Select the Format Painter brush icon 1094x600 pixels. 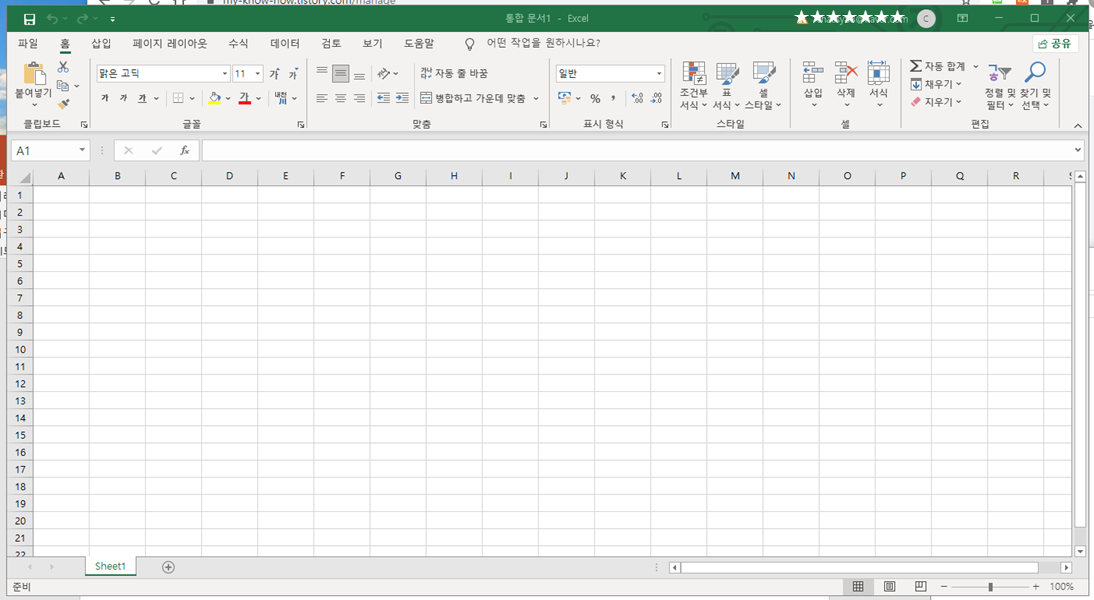[x=63, y=104]
